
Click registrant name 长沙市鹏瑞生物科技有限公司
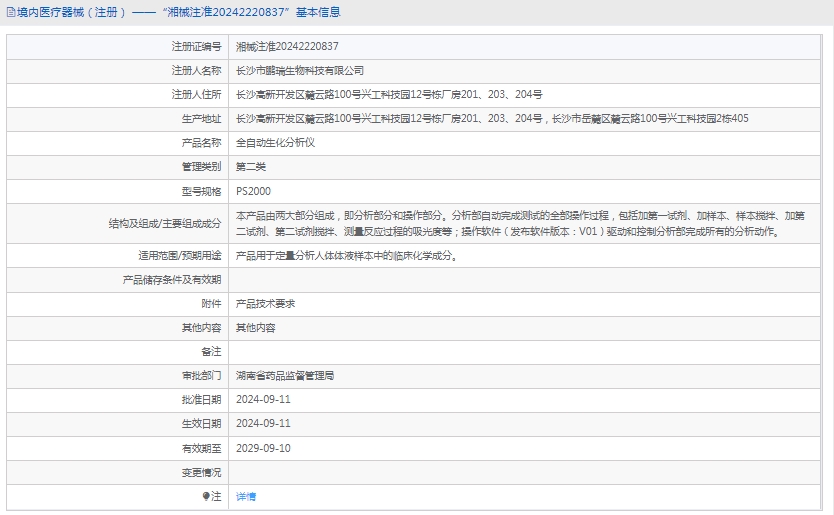click(300, 70)
